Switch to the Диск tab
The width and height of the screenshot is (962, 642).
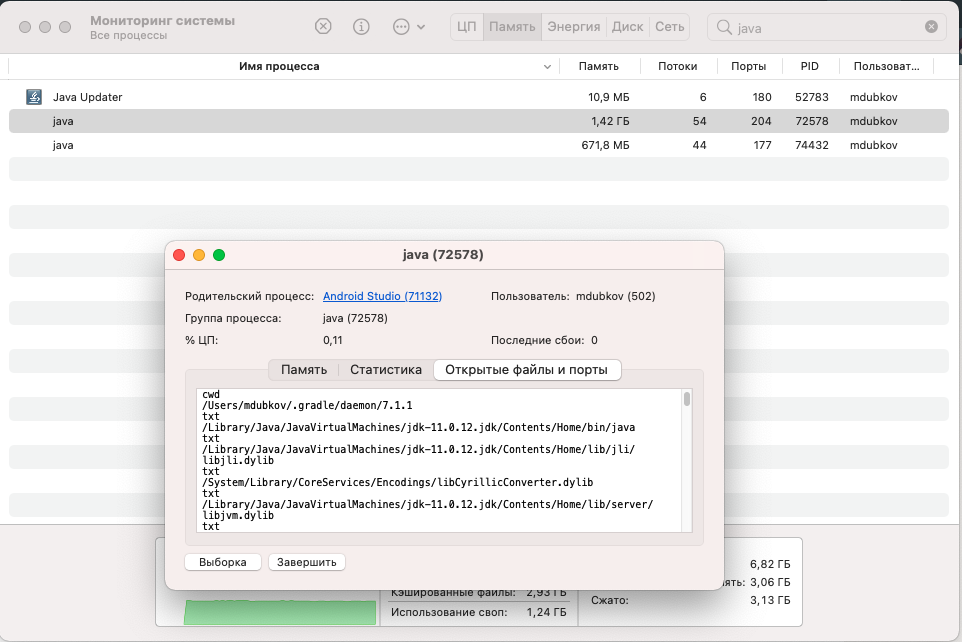tap(628, 27)
